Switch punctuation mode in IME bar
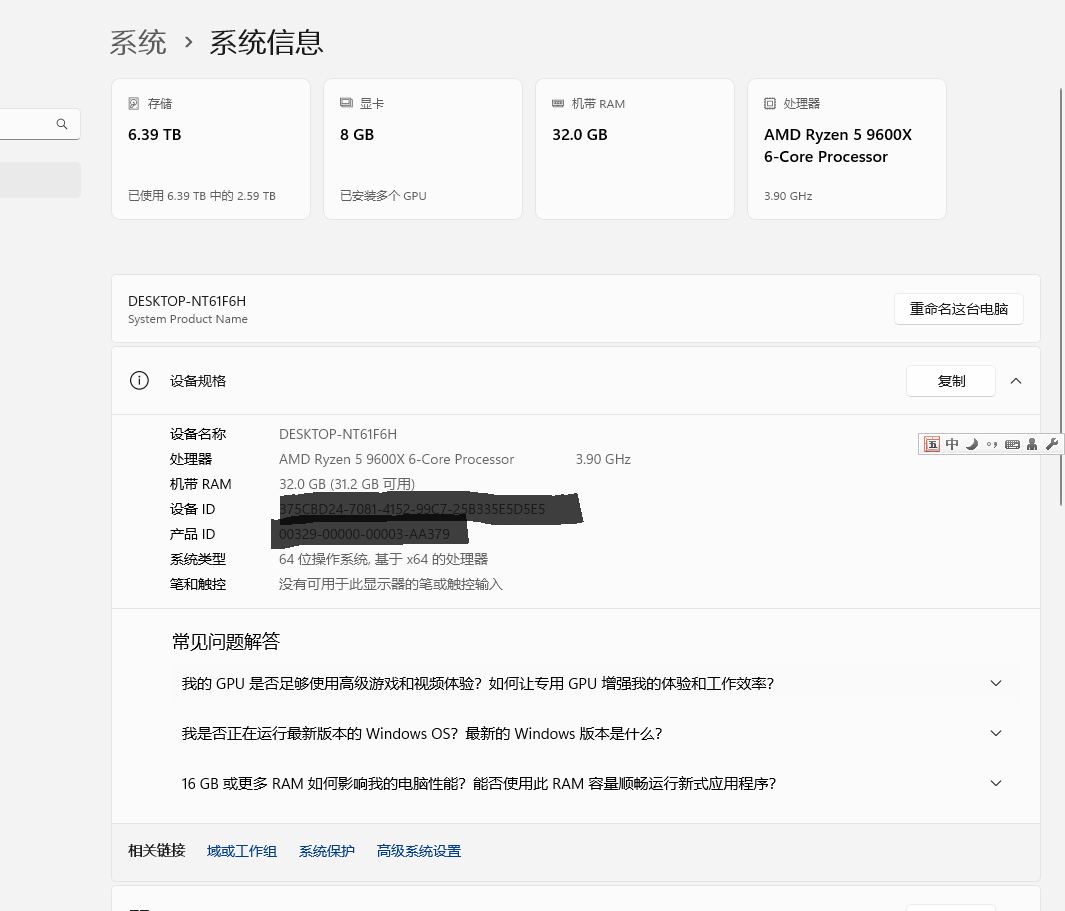1065x911 pixels. coord(992,445)
